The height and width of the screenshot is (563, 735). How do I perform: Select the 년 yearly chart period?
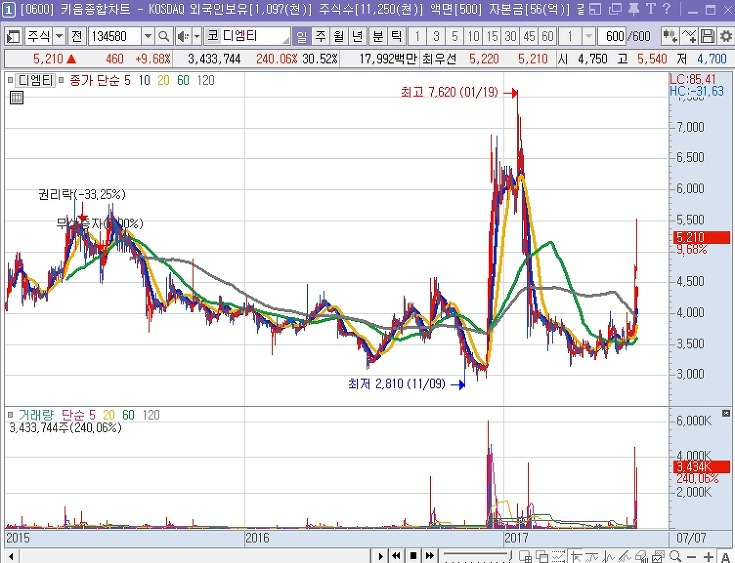358,36
